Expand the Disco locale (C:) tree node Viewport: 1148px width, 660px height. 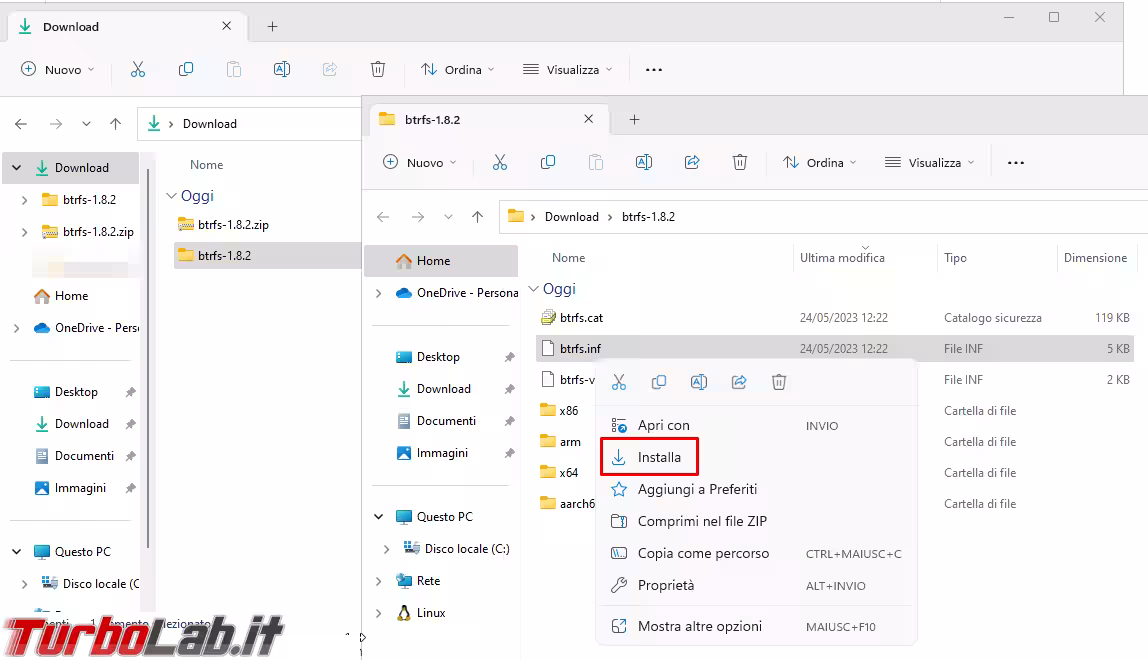[x=387, y=549]
